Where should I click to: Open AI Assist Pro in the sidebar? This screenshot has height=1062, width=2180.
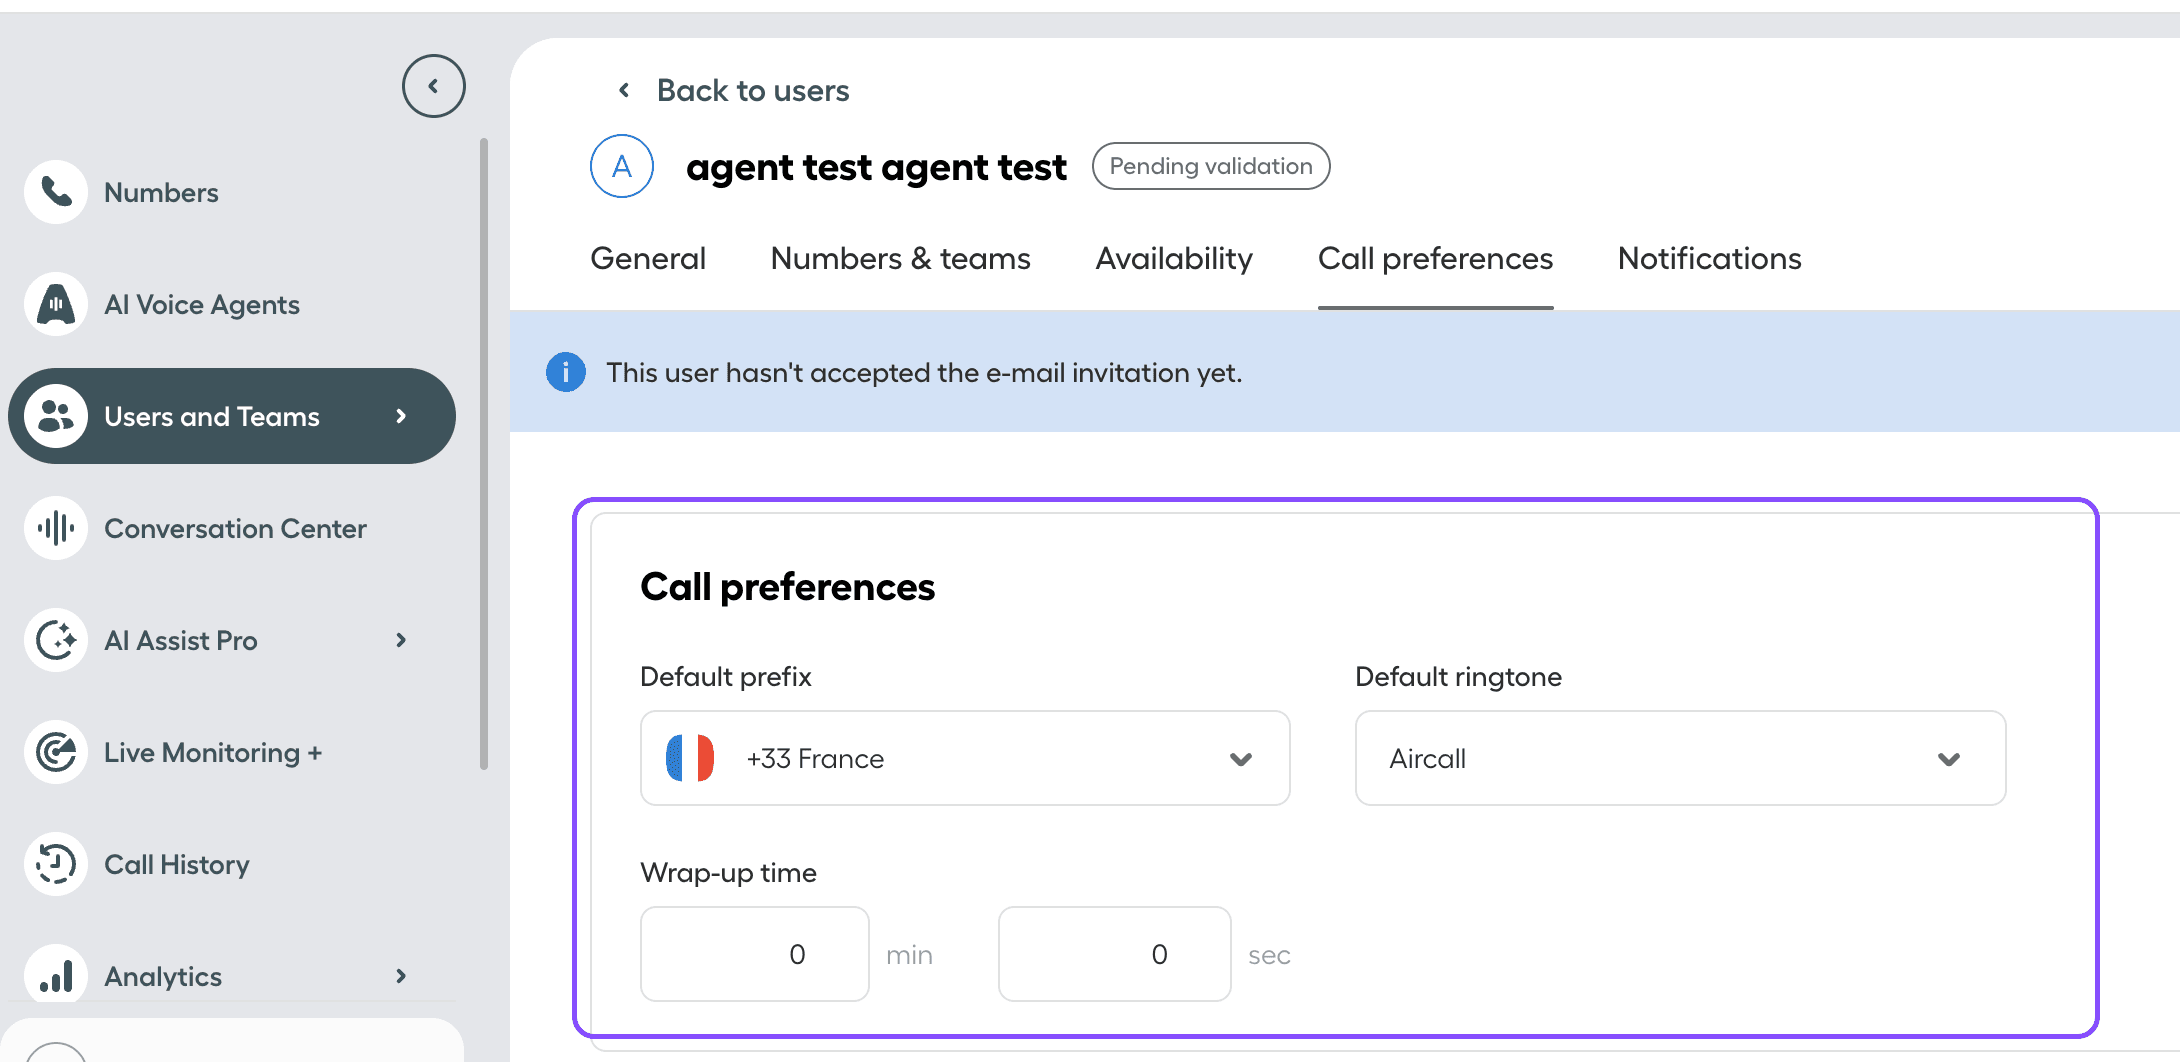coord(181,640)
